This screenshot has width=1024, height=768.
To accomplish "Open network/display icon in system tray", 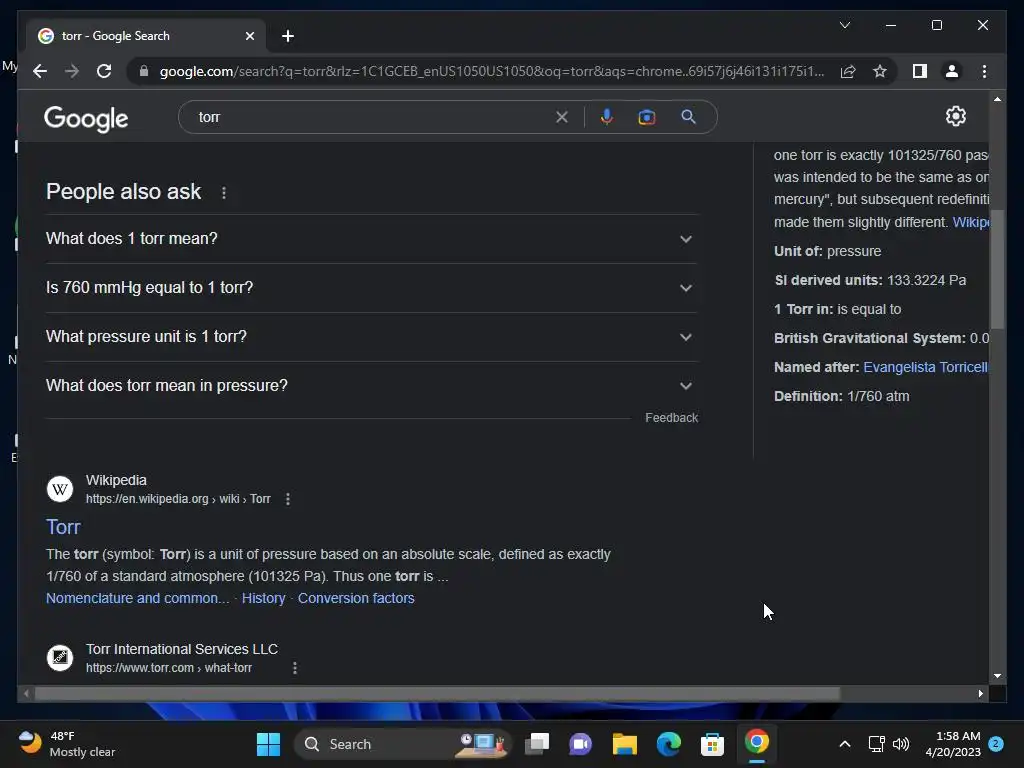I will pos(876,744).
